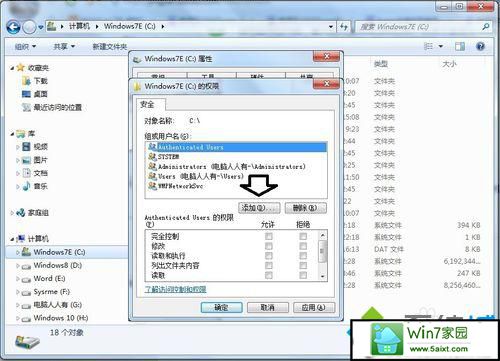
Task: Click 确定 in permissions dialog
Action: coord(221,307)
